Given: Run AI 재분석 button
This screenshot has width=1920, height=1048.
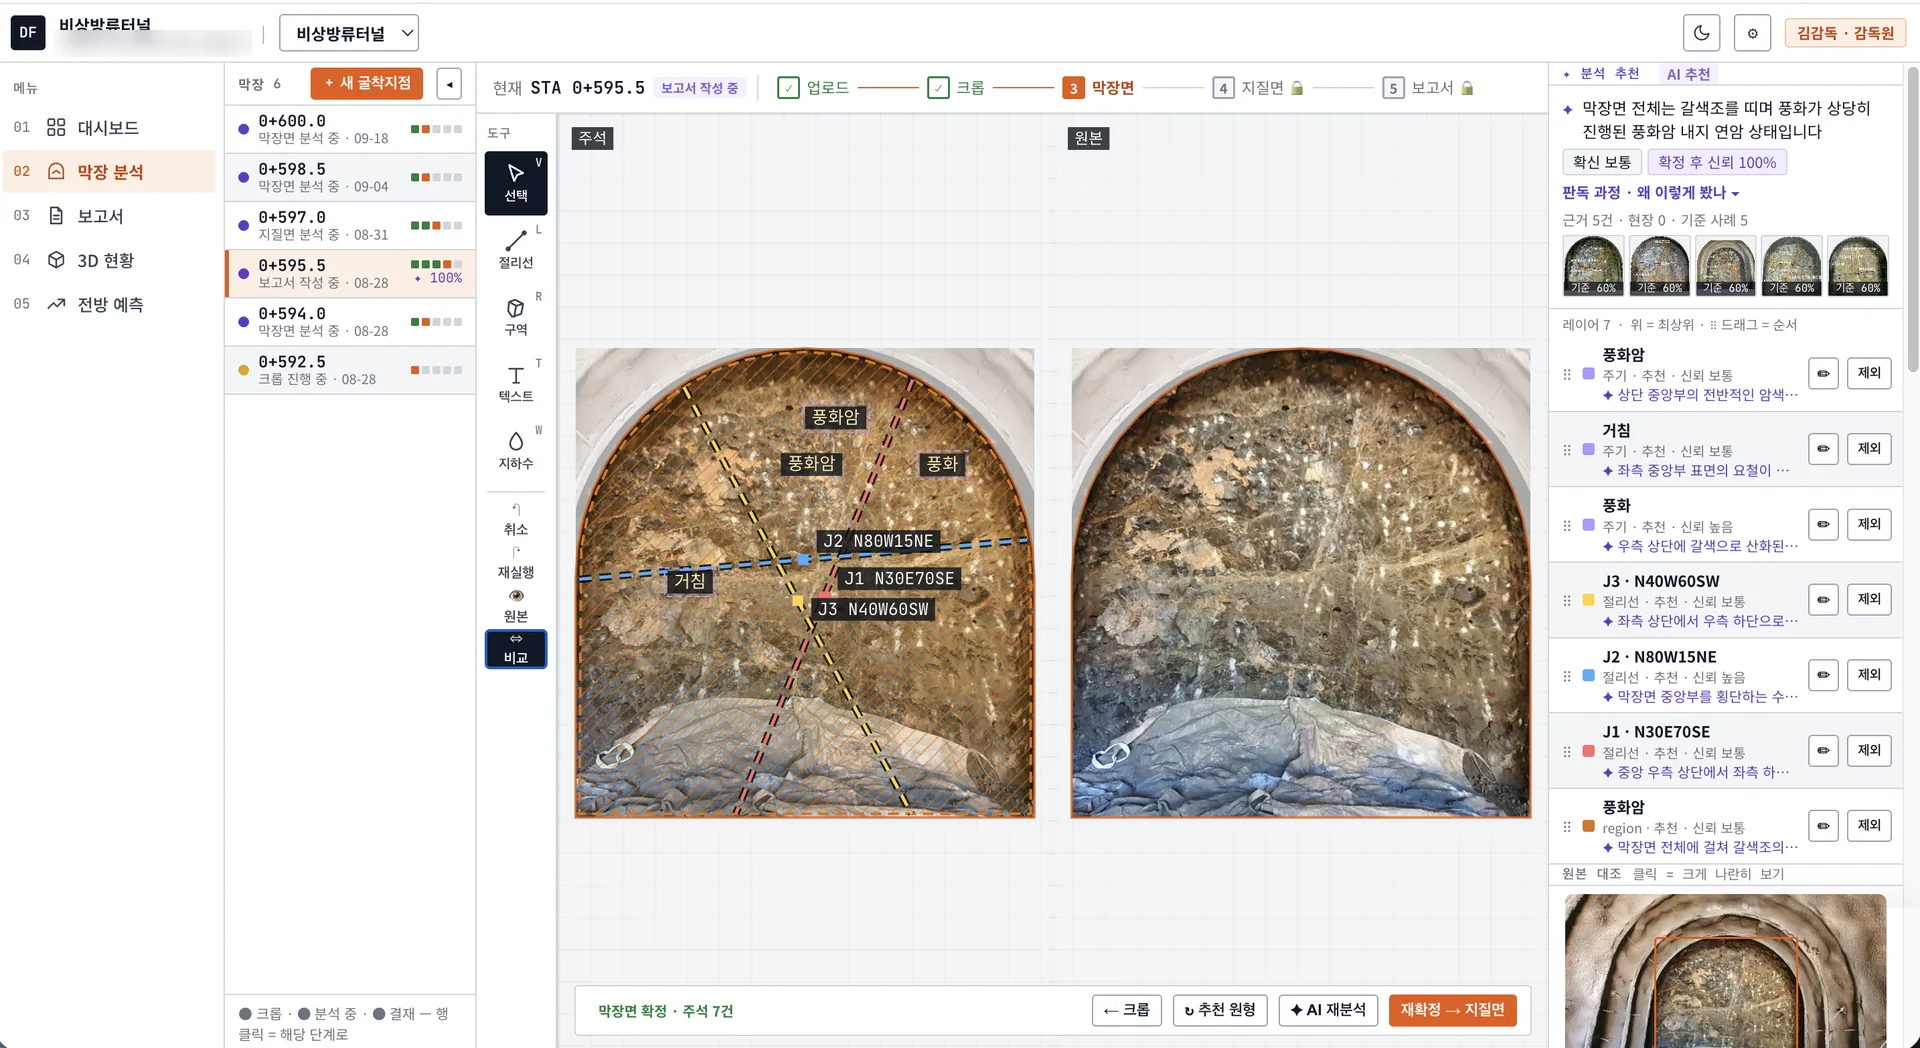Looking at the screenshot, I should (x=1328, y=1010).
